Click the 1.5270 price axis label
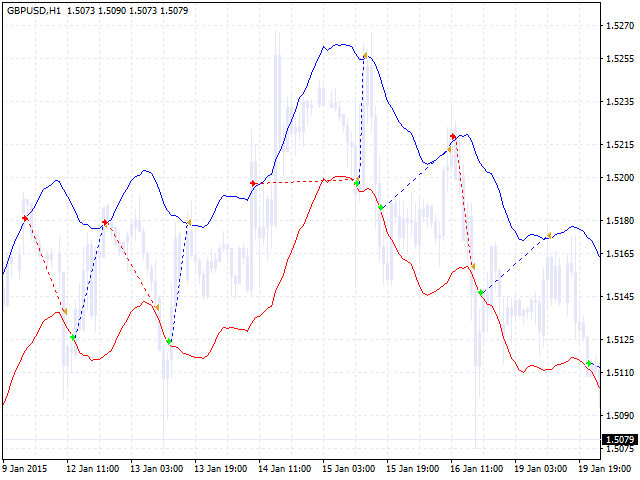Viewport: 640px width, 480px height. tap(620, 26)
